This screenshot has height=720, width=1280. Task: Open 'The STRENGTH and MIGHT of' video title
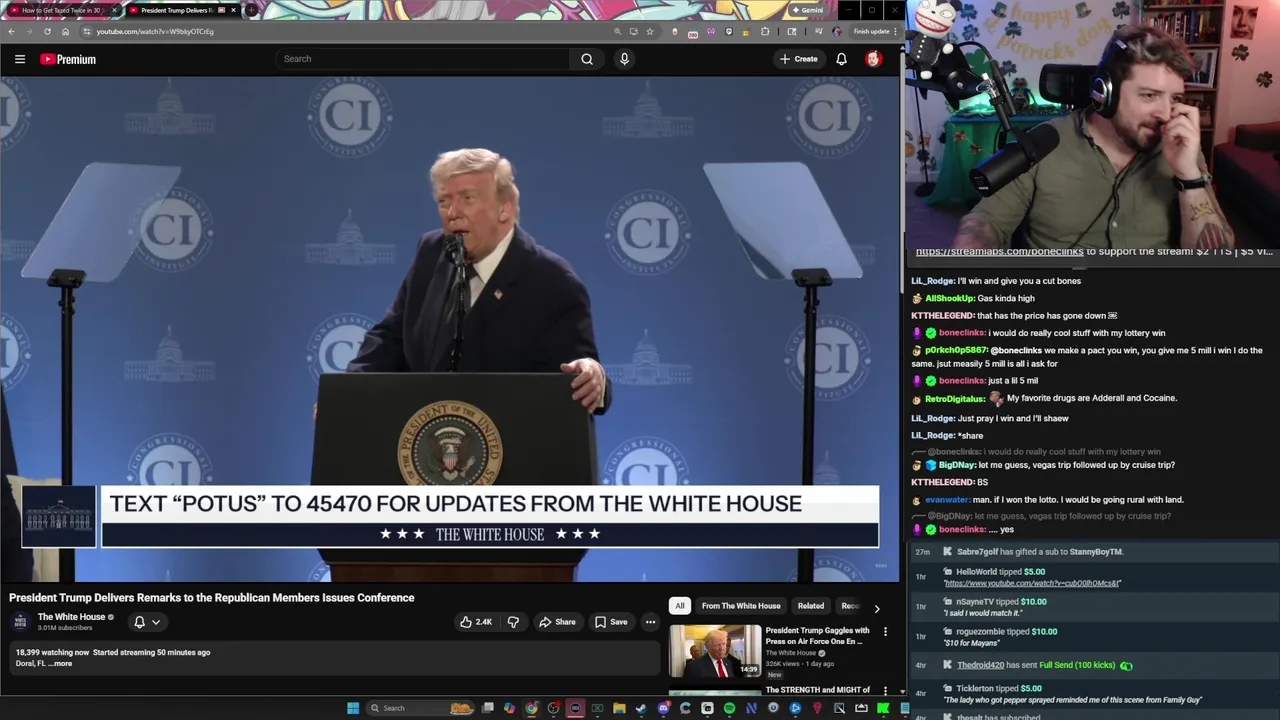[817, 690]
